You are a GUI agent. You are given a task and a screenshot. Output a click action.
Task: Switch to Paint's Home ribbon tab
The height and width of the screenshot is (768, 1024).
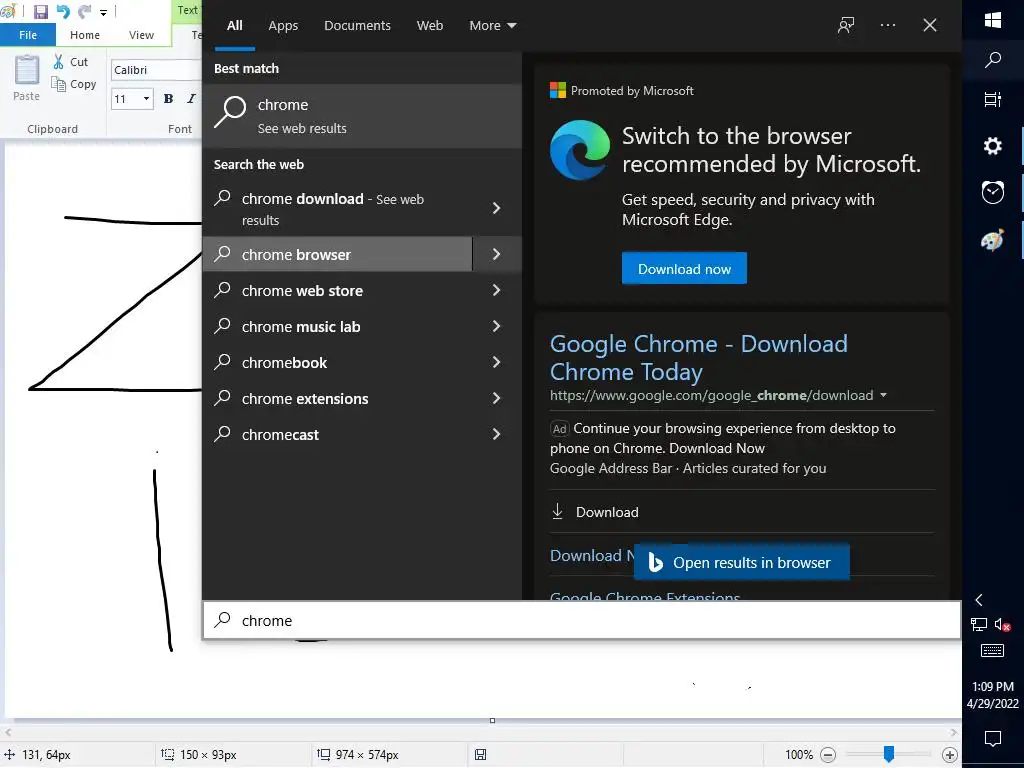tap(85, 35)
